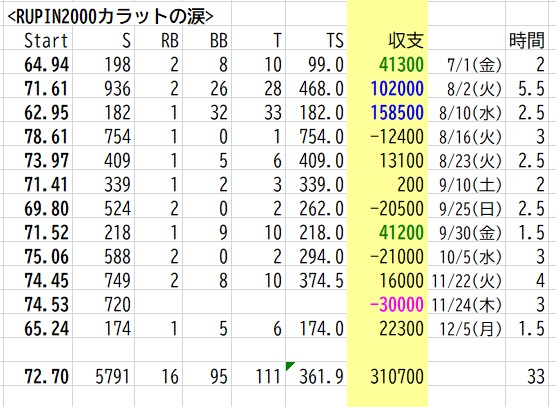Select the RUPIN2000 title cell
This screenshot has width=556, height=407.
click(110, 17)
